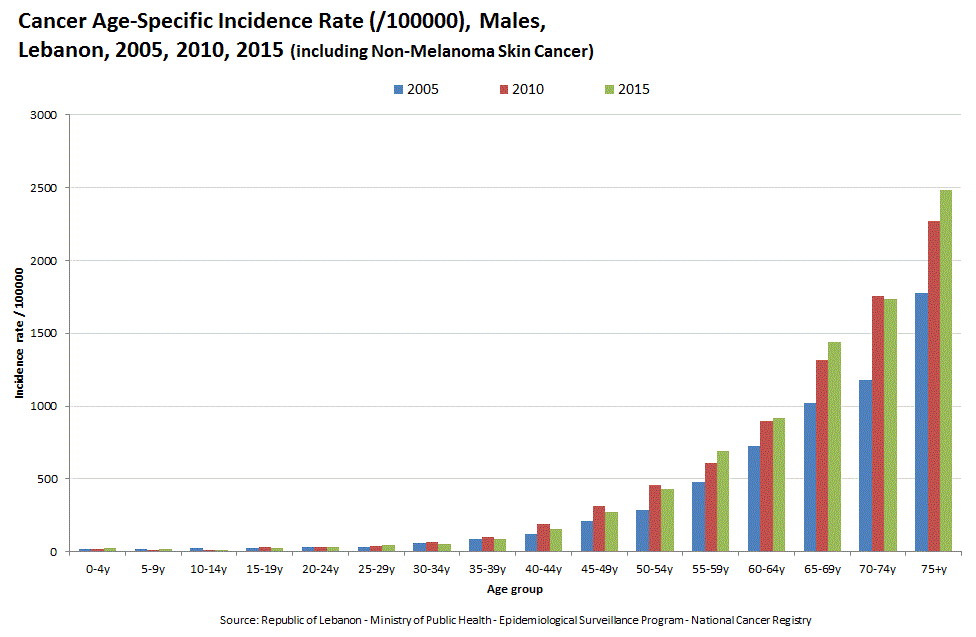Select the tallest green bar for 75+y
The height and width of the screenshot is (637, 976).
click(945, 370)
